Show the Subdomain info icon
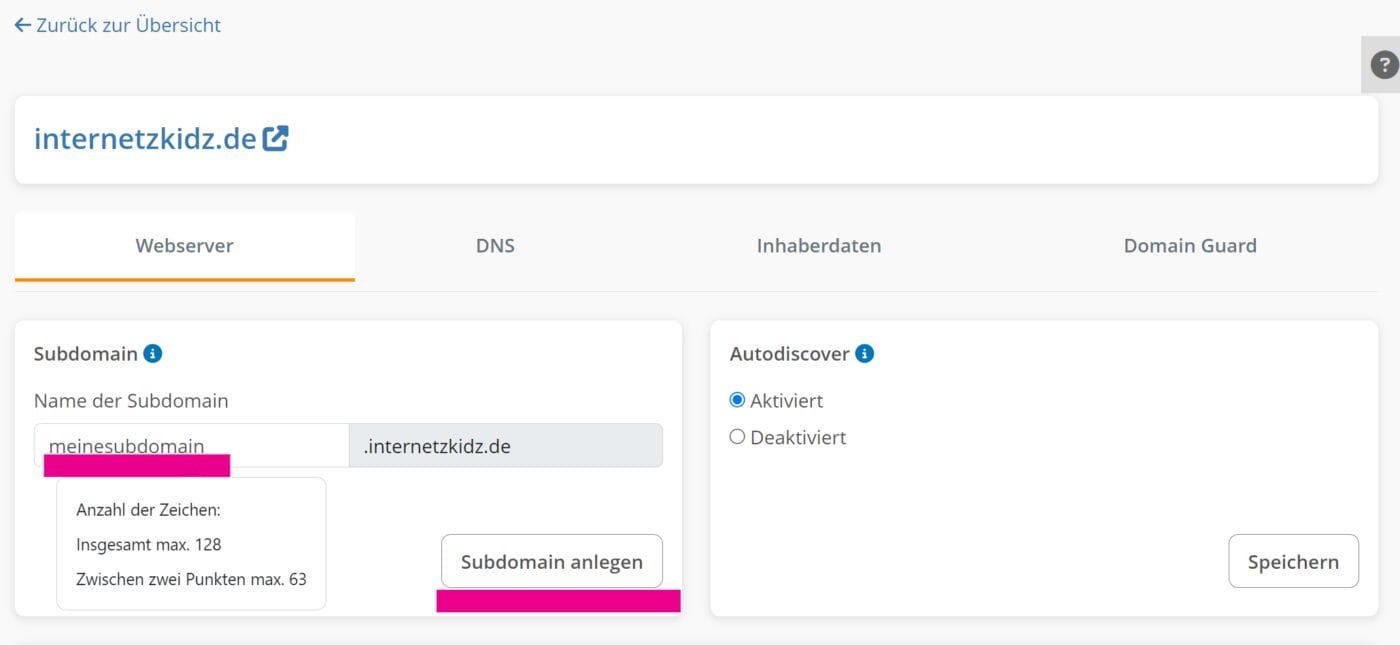Screen dimensions: 1400x645 (153, 353)
